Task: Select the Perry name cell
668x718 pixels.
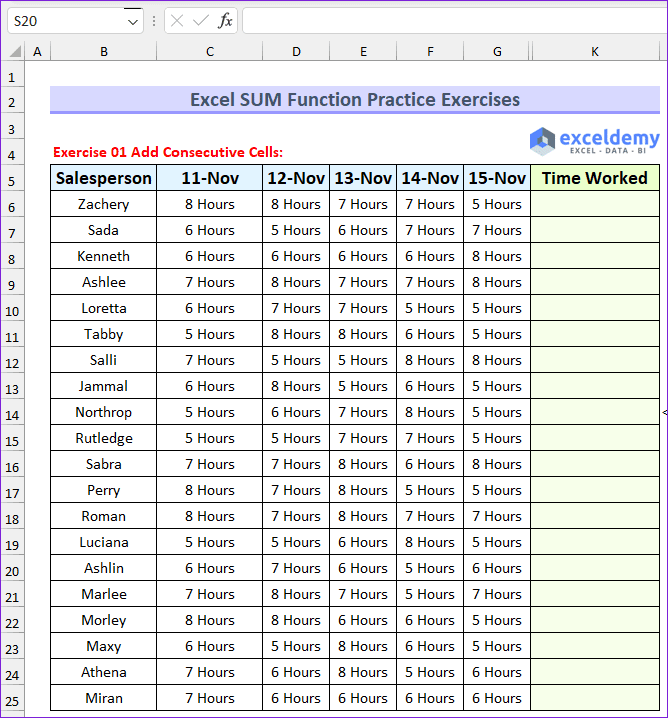Action: point(103,490)
